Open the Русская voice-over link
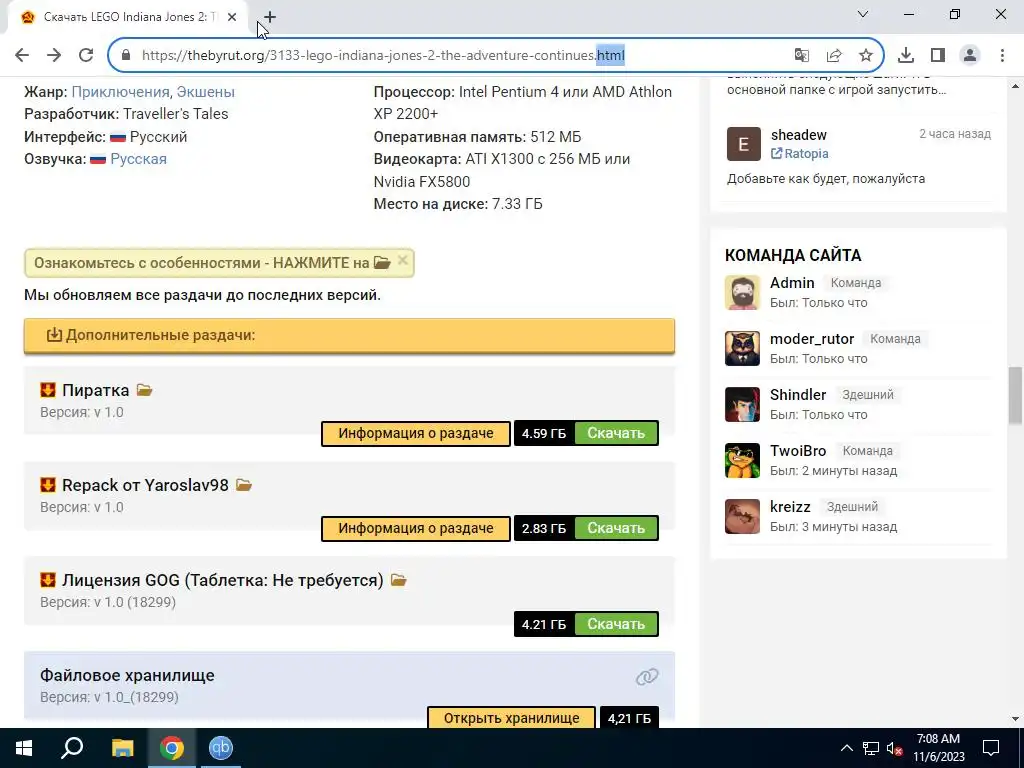 (138, 159)
